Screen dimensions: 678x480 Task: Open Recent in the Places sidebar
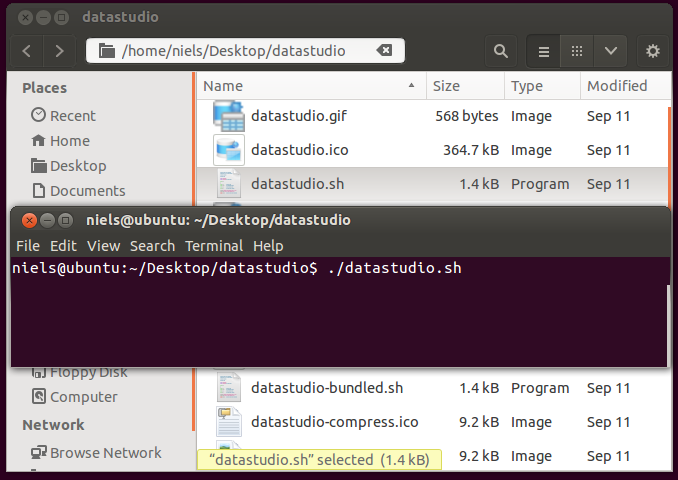click(x=72, y=116)
